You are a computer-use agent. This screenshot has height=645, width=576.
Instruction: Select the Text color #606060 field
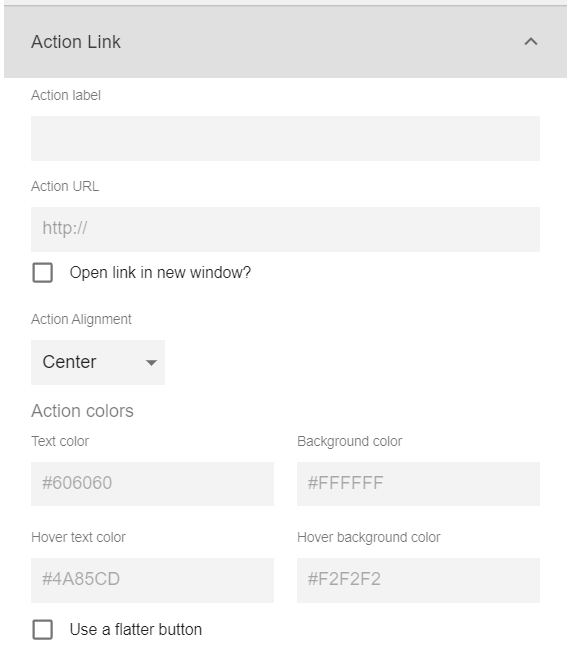[152, 484]
